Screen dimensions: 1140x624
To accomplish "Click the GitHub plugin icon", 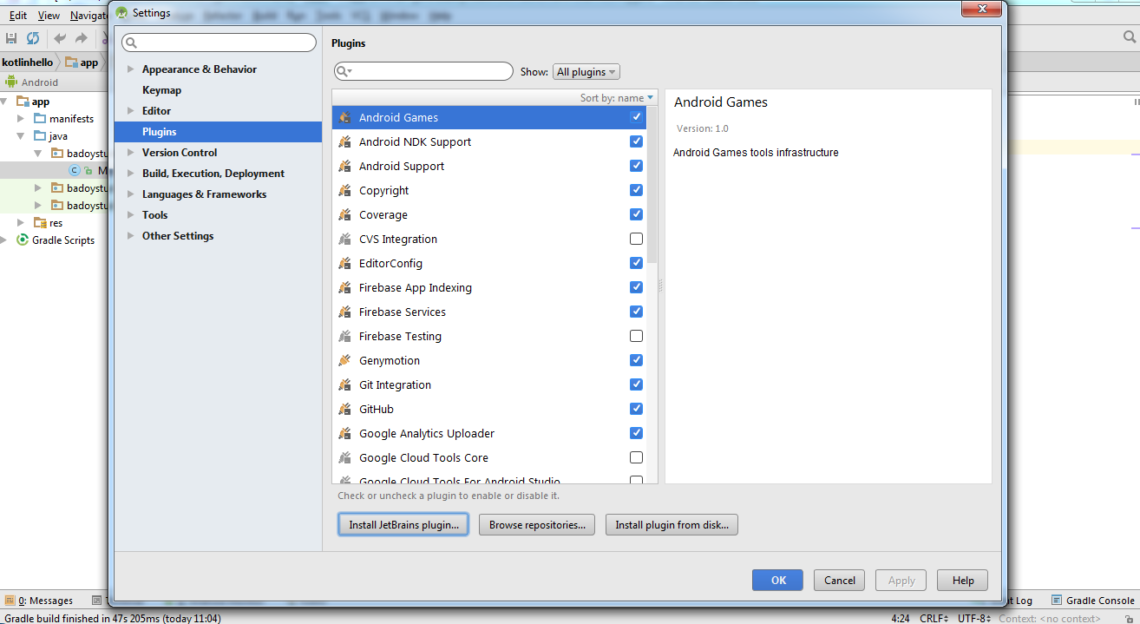I will (x=345, y=409).
